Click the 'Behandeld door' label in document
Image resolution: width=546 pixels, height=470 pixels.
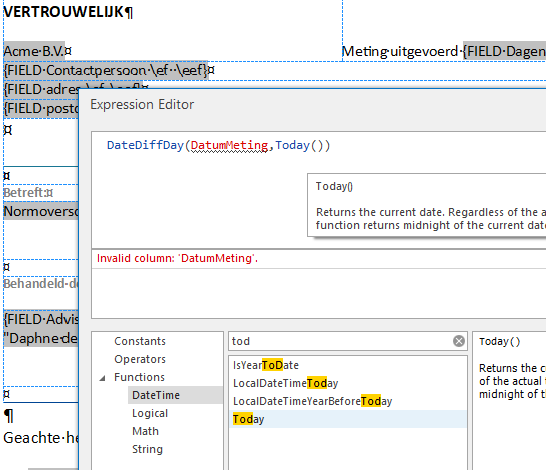pos(41,283)
